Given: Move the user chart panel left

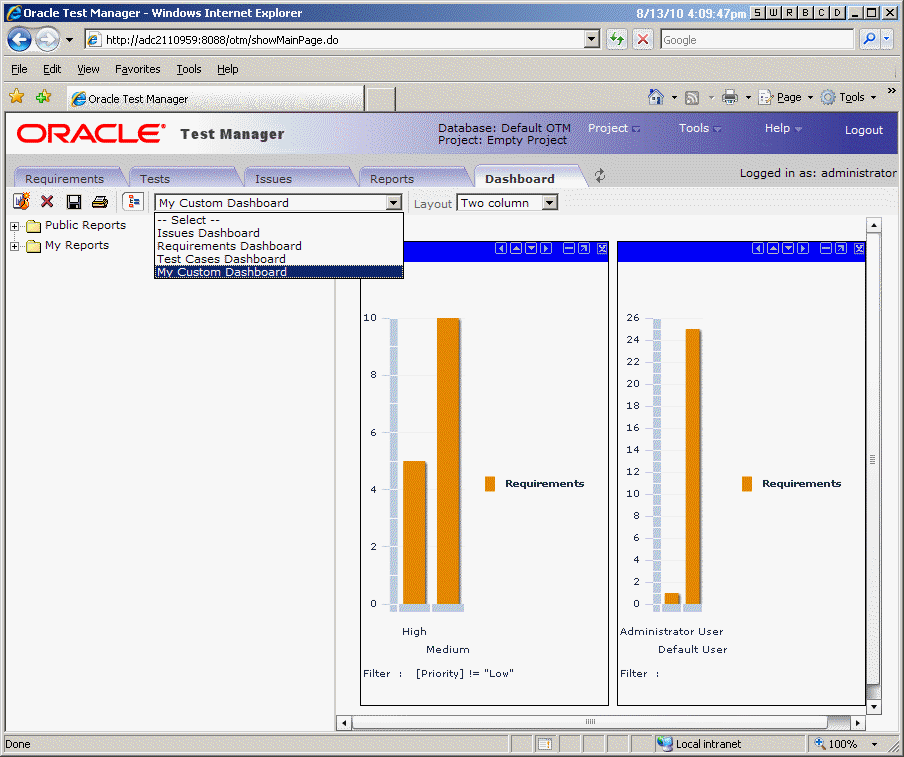Looking at the screenshot, I should tap(758, 248).
